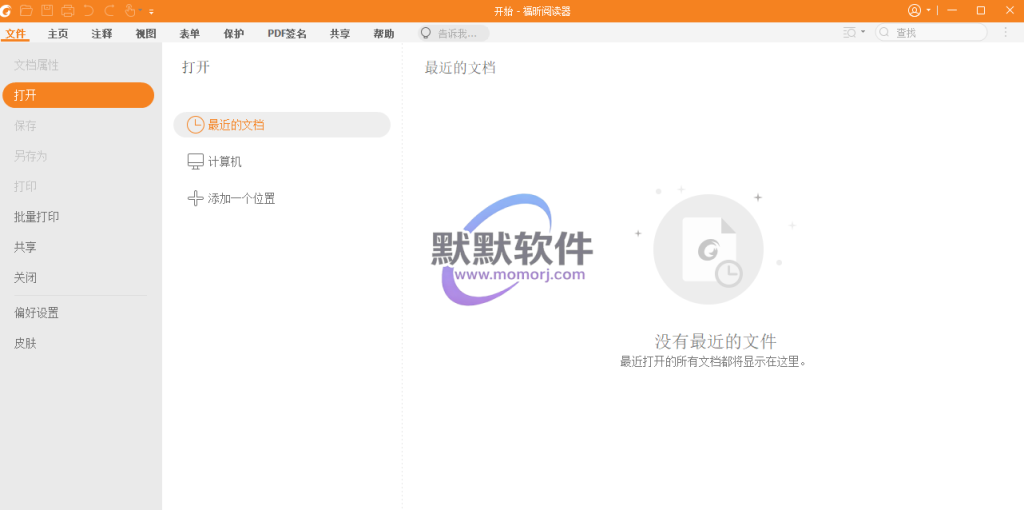The height and width of the screenshot is (510, 1024).
Task: Open the 主页 ribbon tab
Action: [x=58, y=33]
